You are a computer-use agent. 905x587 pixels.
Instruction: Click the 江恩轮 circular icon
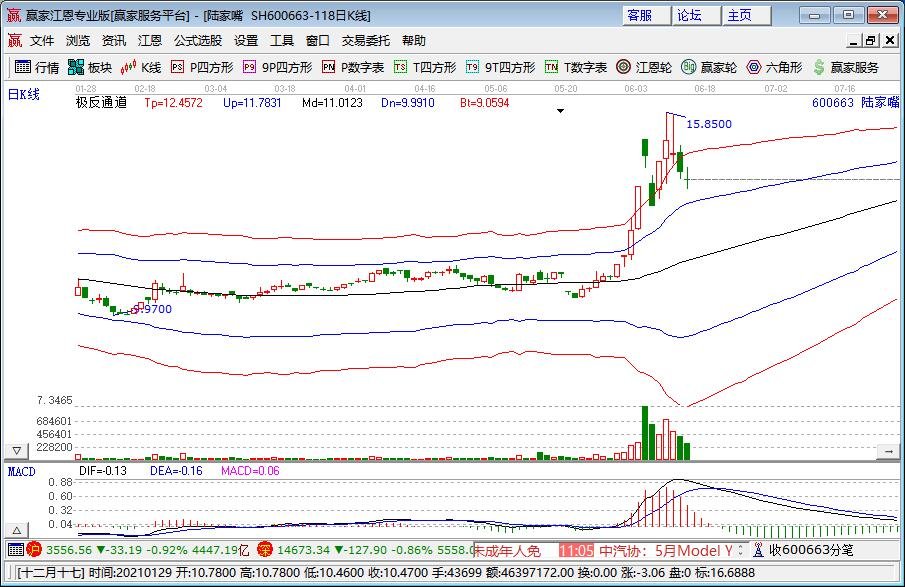[623, 67]
